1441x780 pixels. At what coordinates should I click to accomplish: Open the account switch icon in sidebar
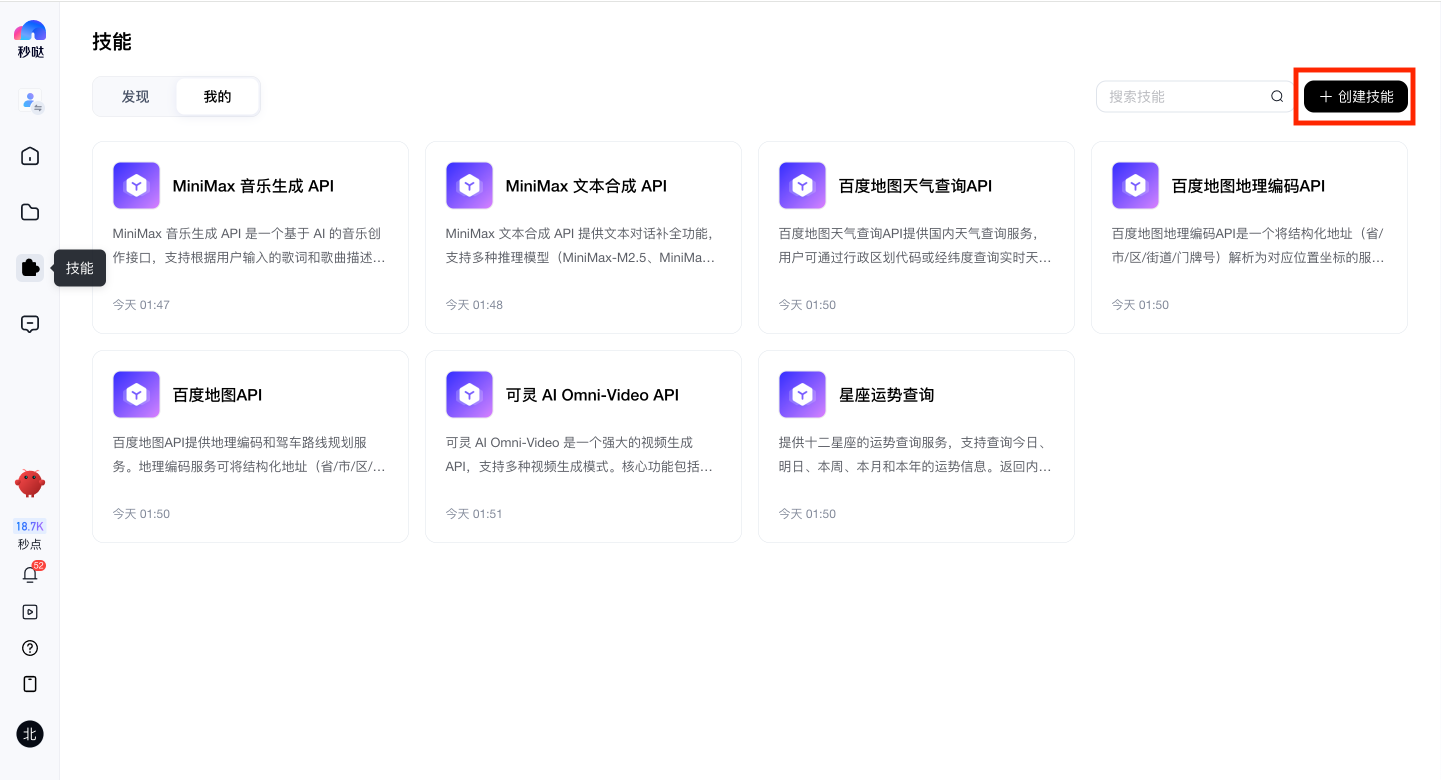tap(30, 101)
